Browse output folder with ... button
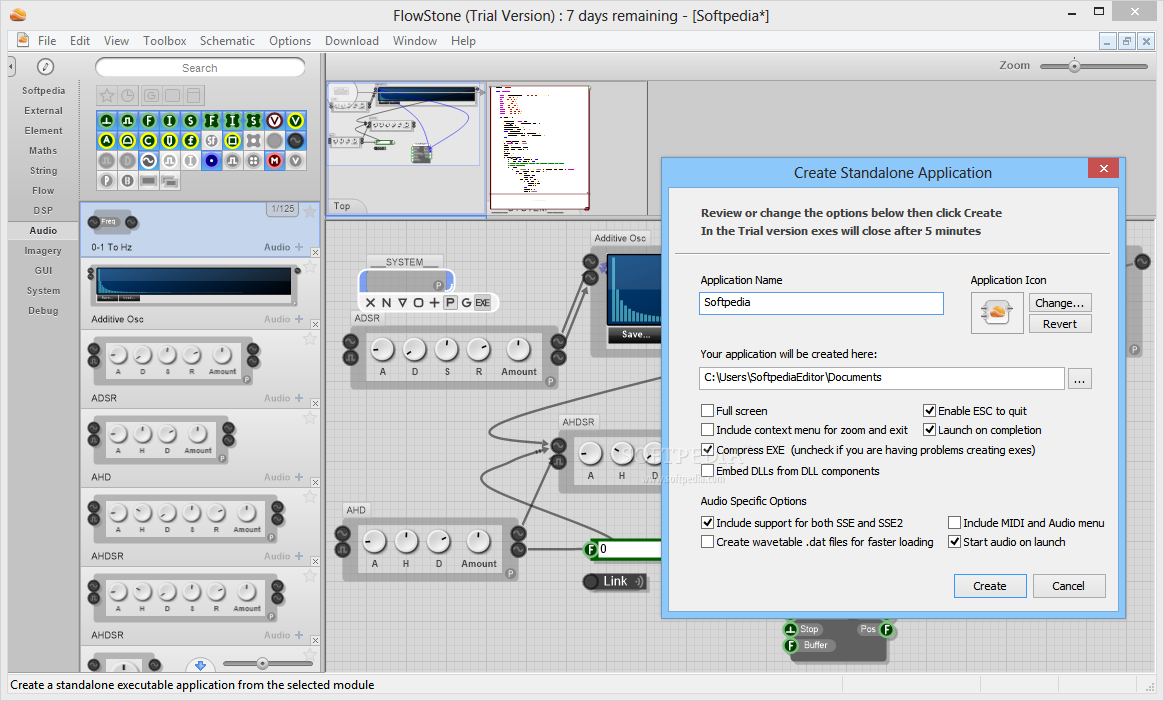 [1079, 379]
